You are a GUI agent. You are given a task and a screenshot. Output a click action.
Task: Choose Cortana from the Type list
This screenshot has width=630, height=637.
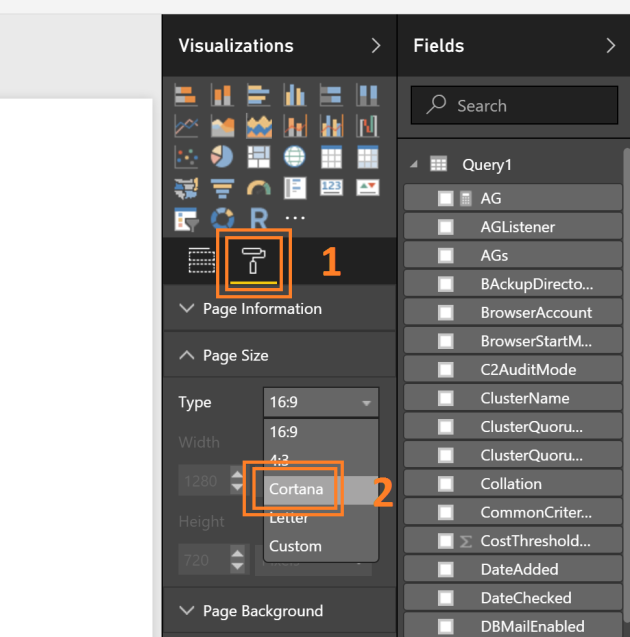coord(321,490)
